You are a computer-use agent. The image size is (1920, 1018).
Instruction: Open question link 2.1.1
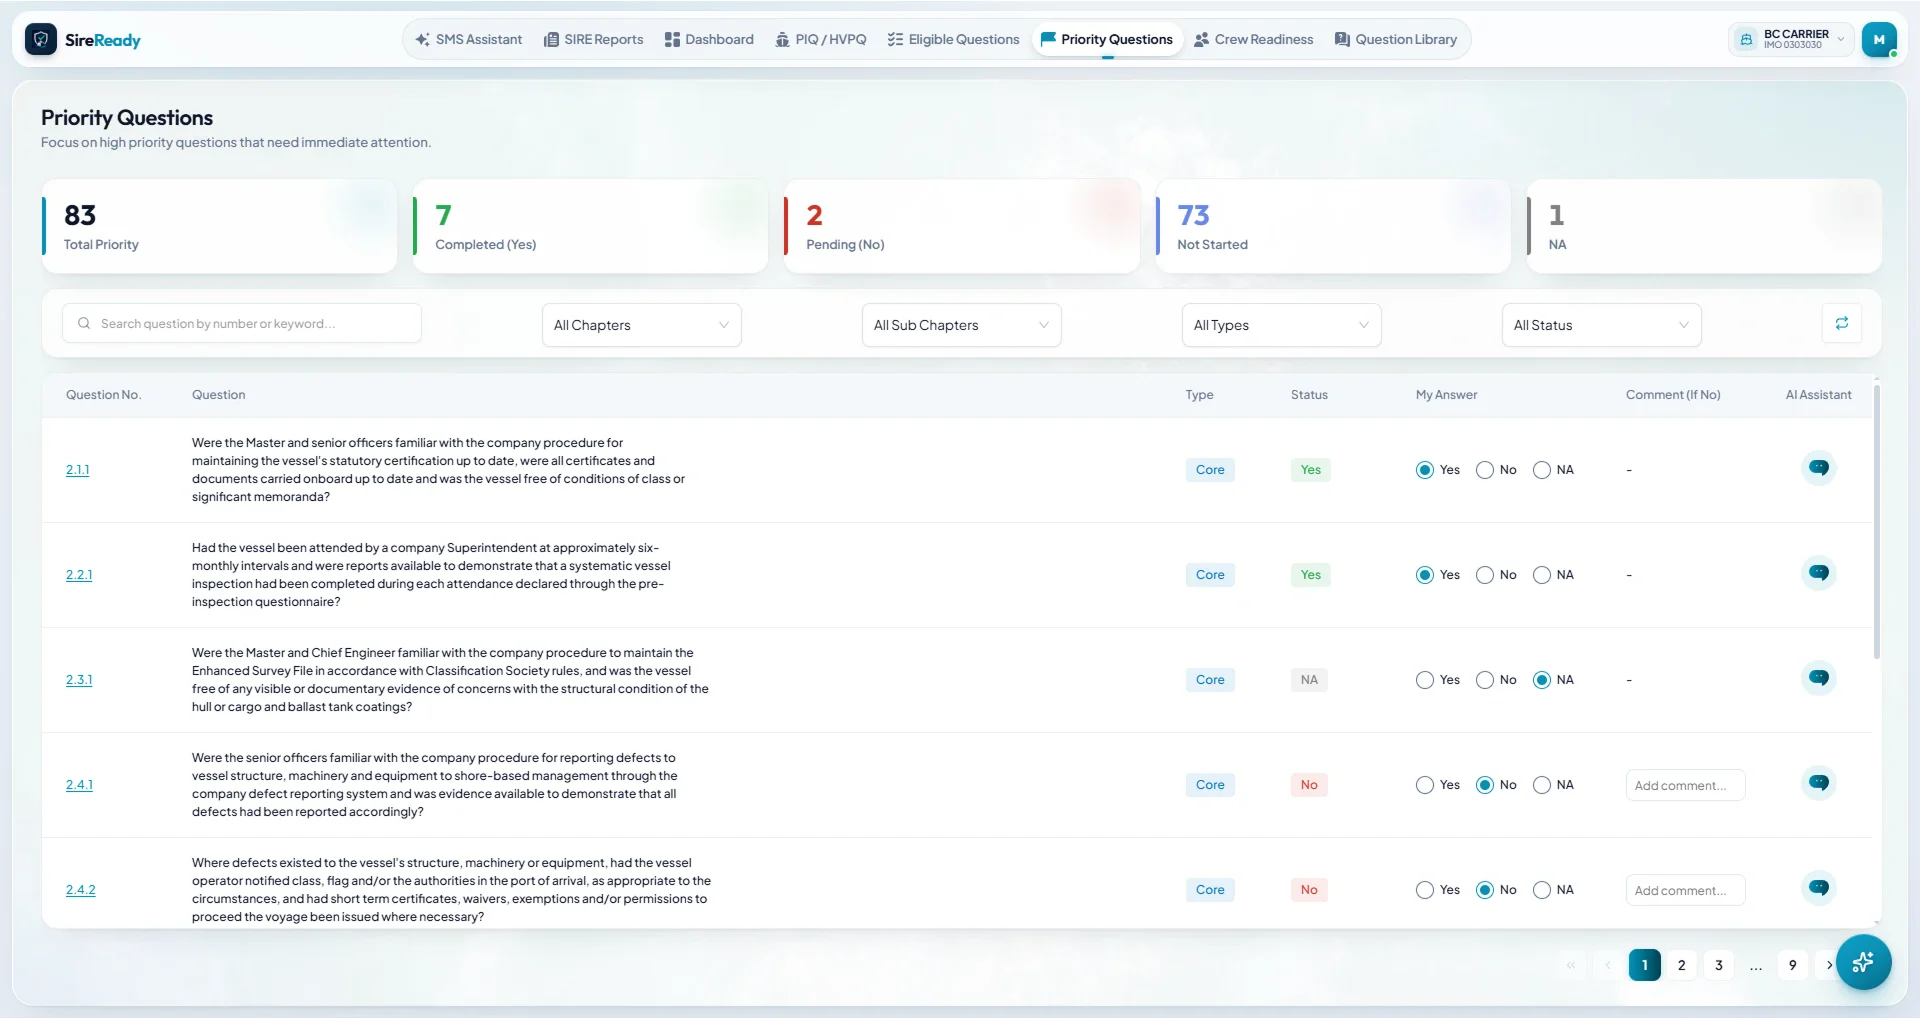click(x=77, y=470)
